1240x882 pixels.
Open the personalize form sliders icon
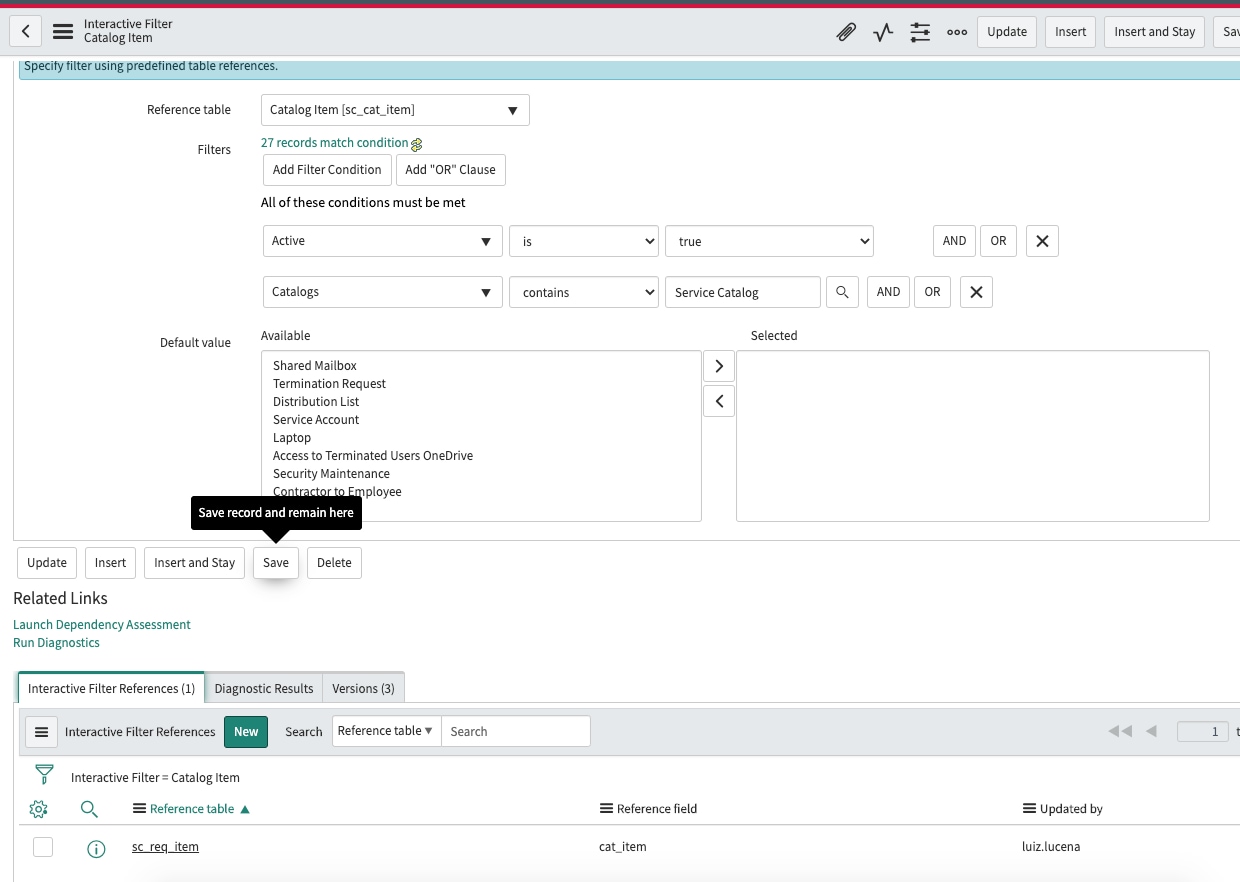click(x=920, y=32)
